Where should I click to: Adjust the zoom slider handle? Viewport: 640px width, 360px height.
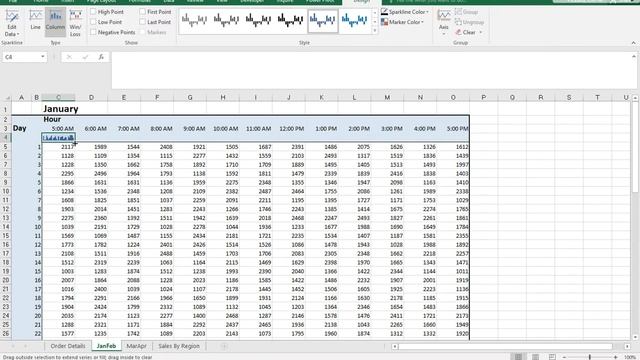click(590, 357)
